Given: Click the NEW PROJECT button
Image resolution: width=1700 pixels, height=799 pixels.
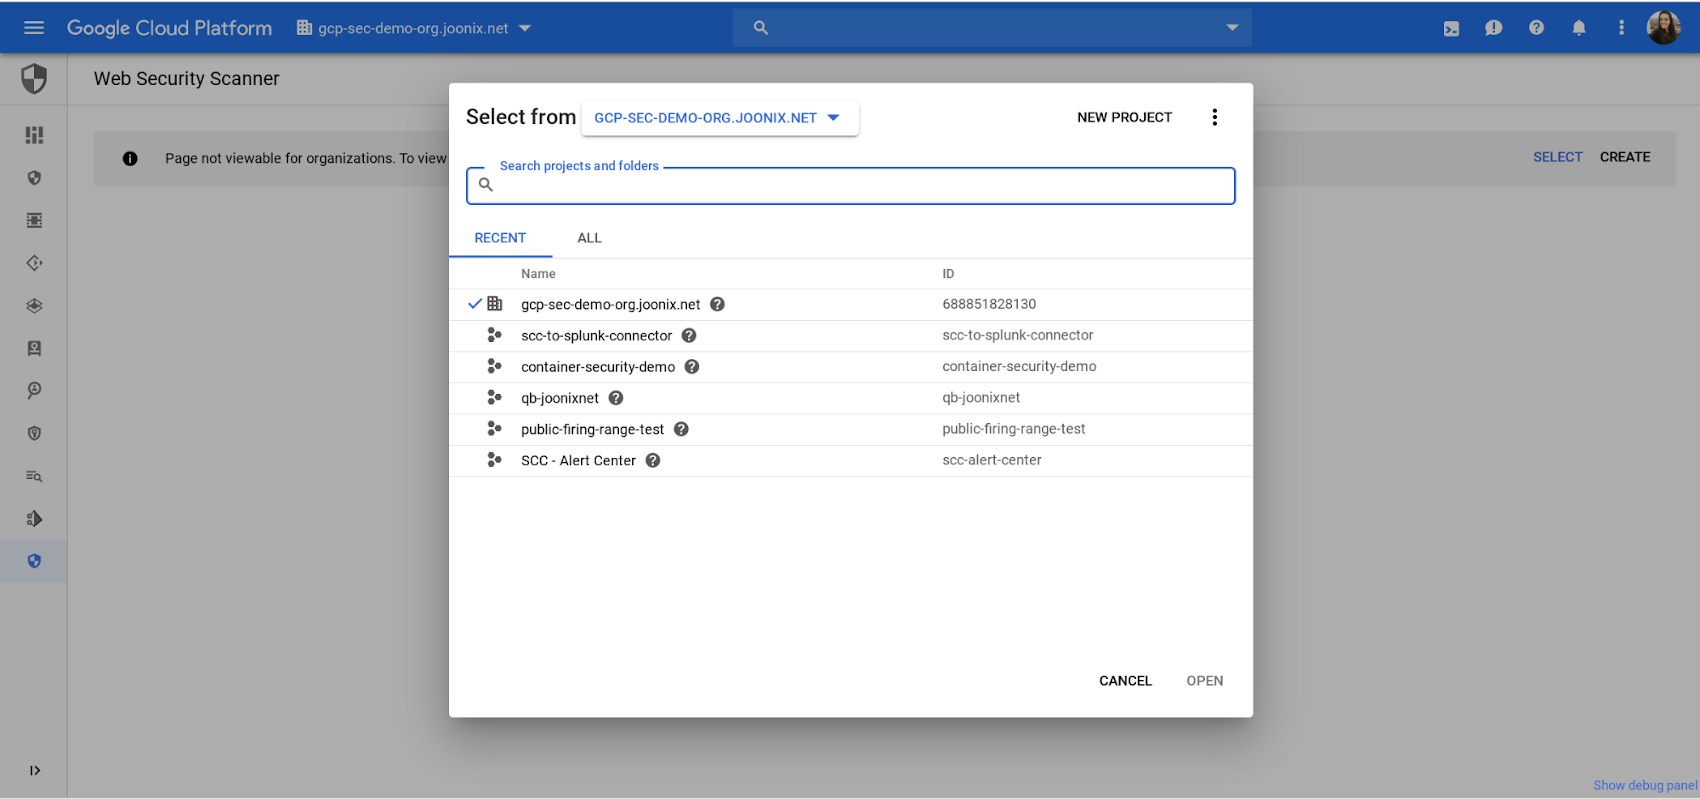Looking at the screenshot, I should (1124, 117).
